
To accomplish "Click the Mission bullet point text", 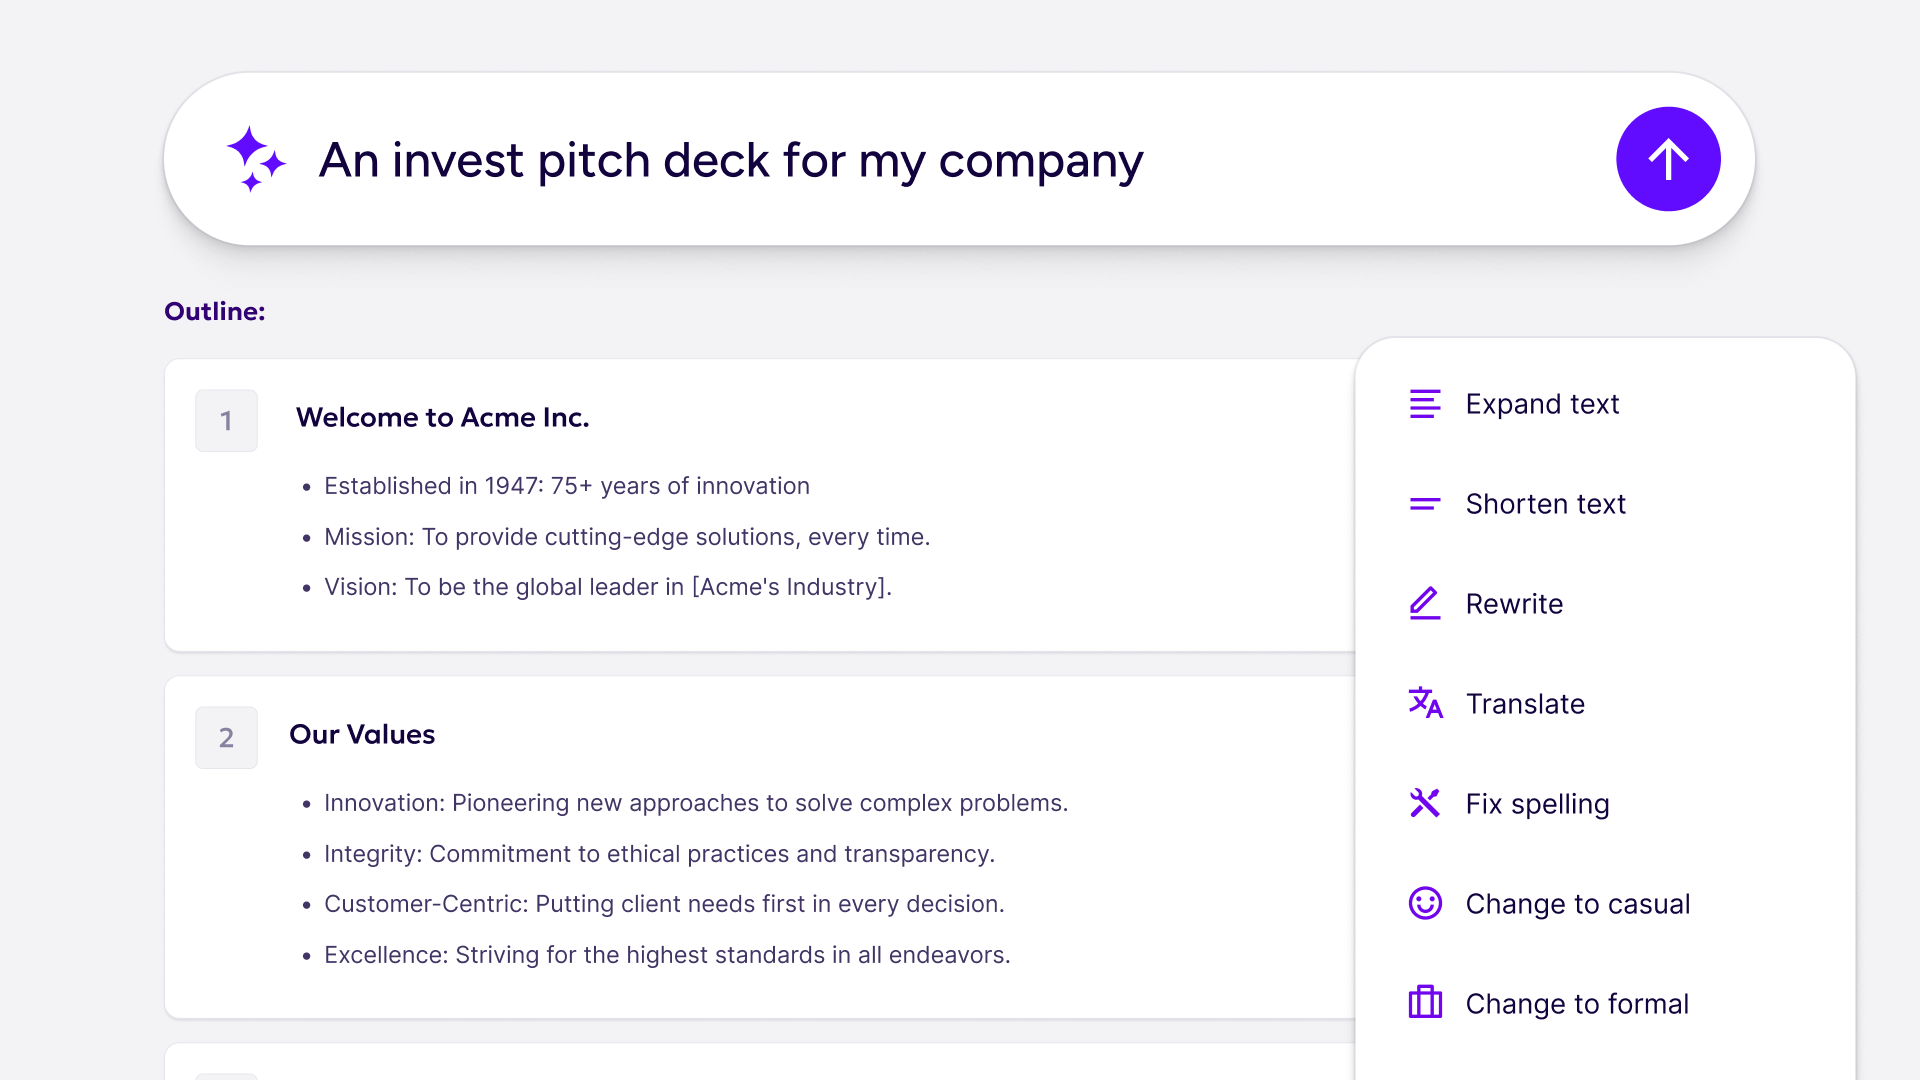I will [x=627, y=537].
